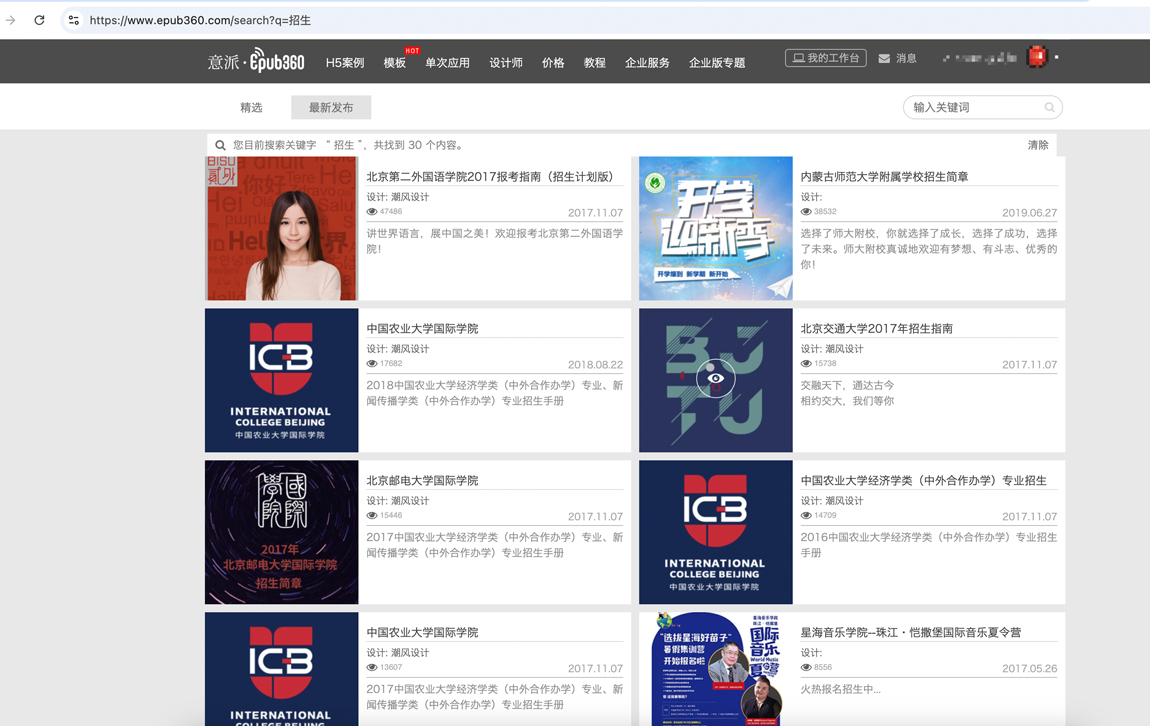The height and width of the screenshot is (726, 1150).
Task: Open the 价格 page
Action: coord(553,63)
